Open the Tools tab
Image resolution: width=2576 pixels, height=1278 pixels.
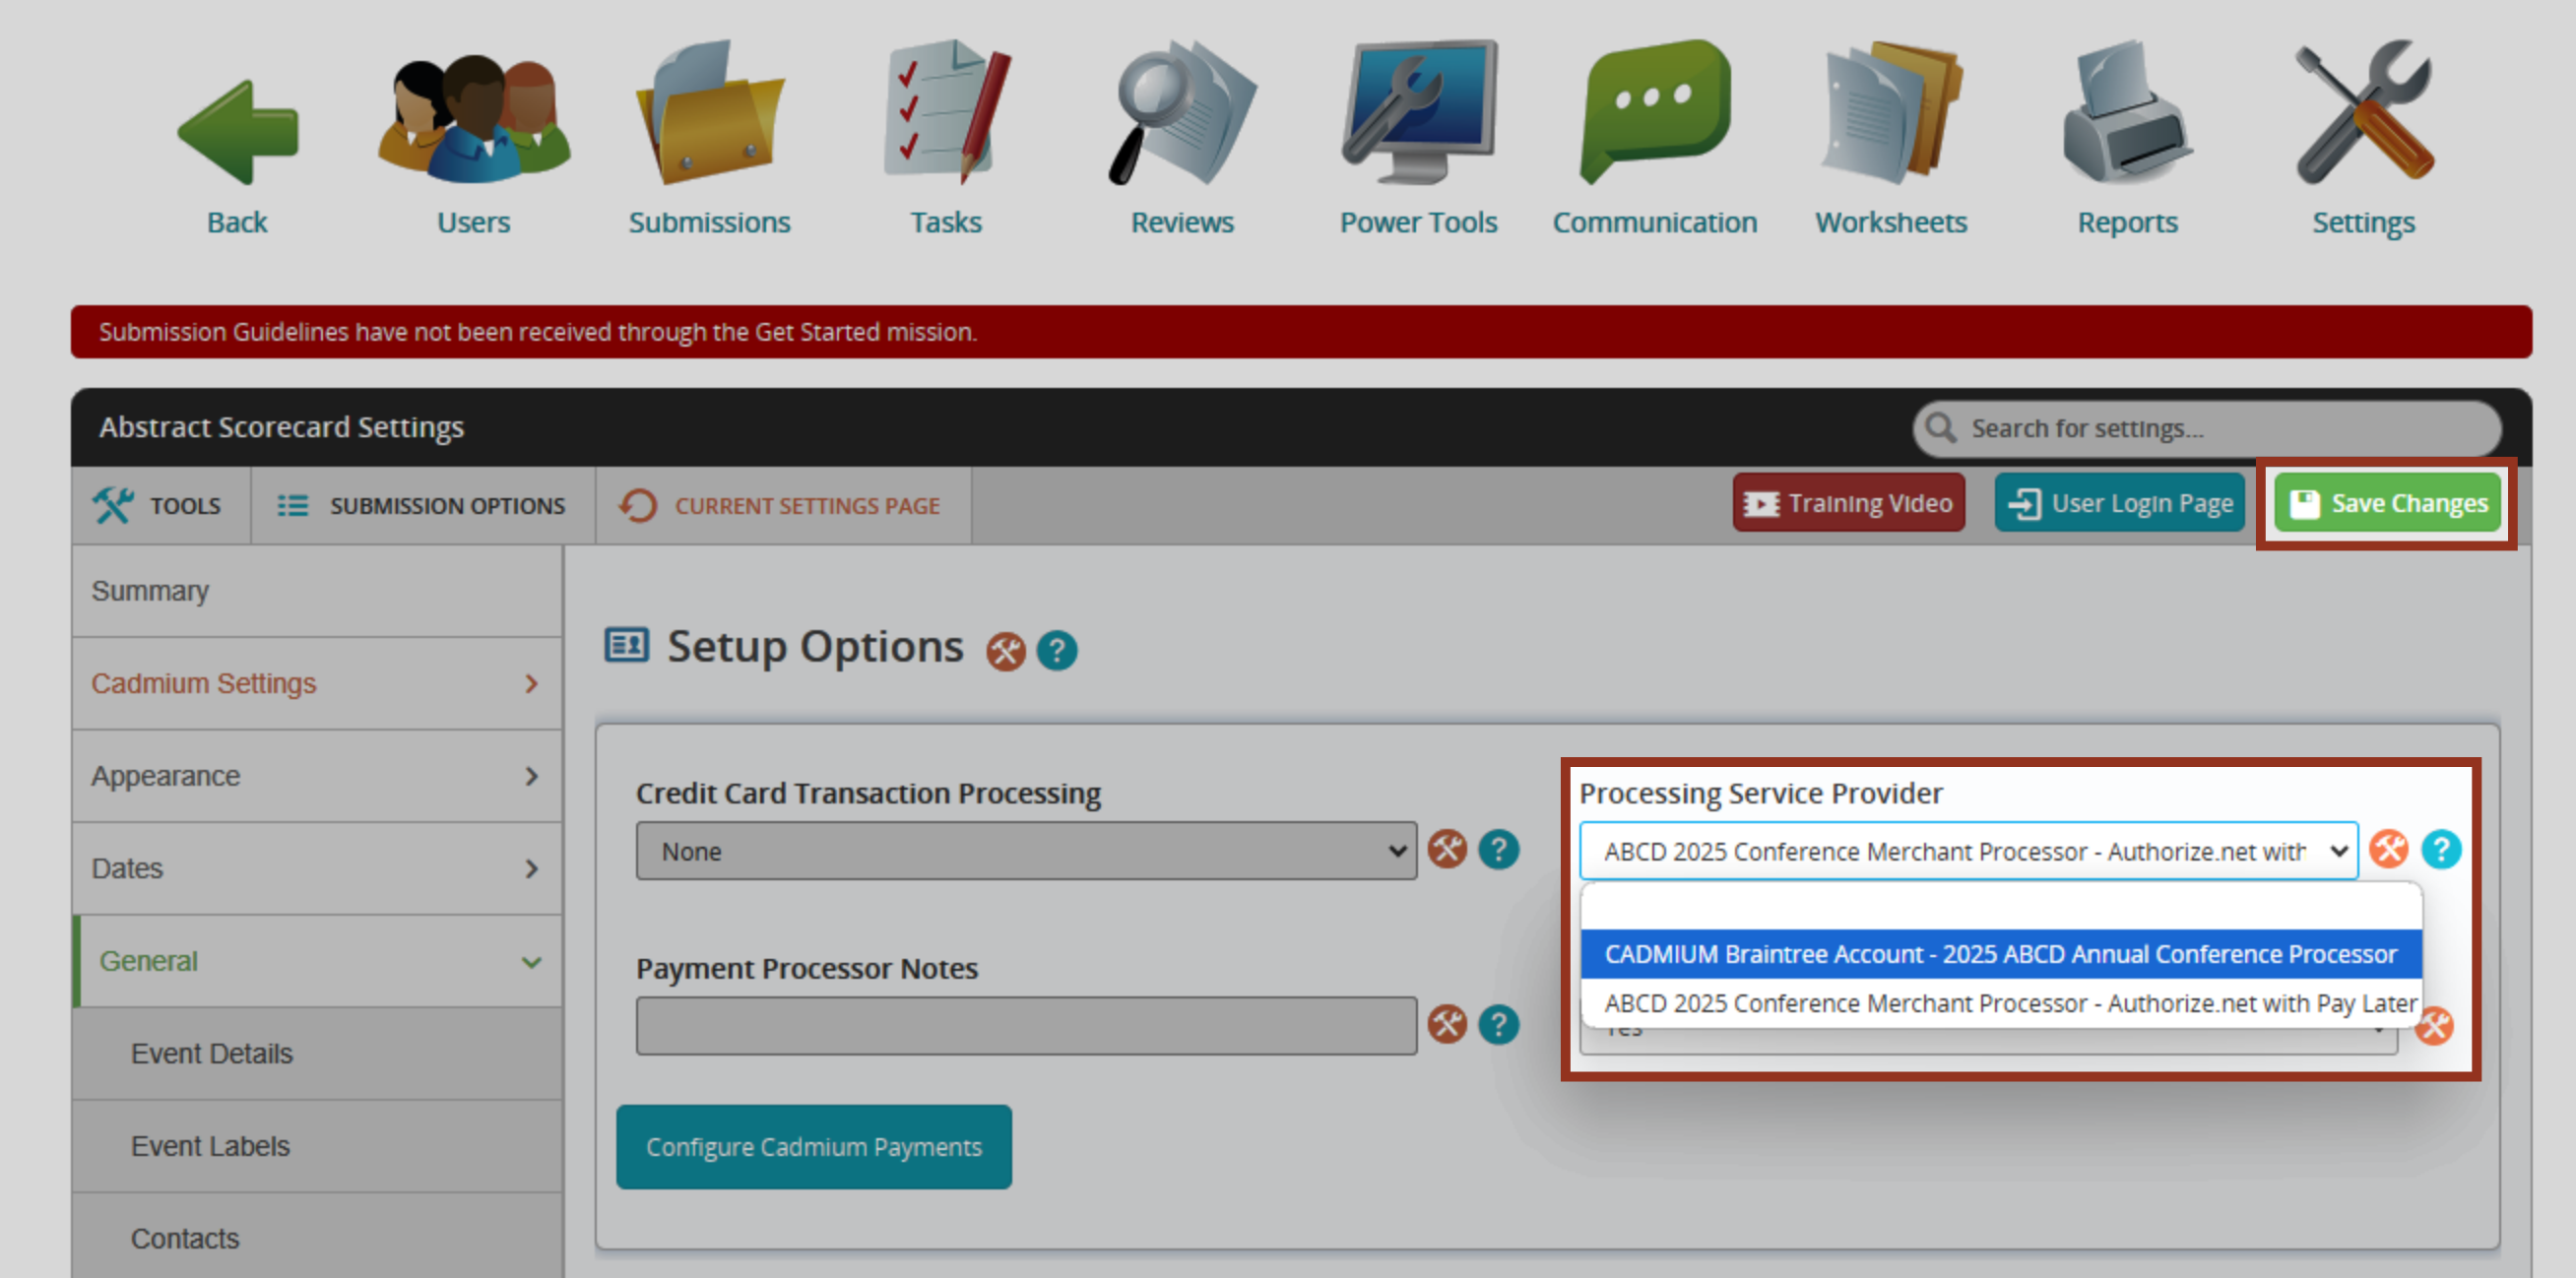pyautogui.click(x=159, y=506)
